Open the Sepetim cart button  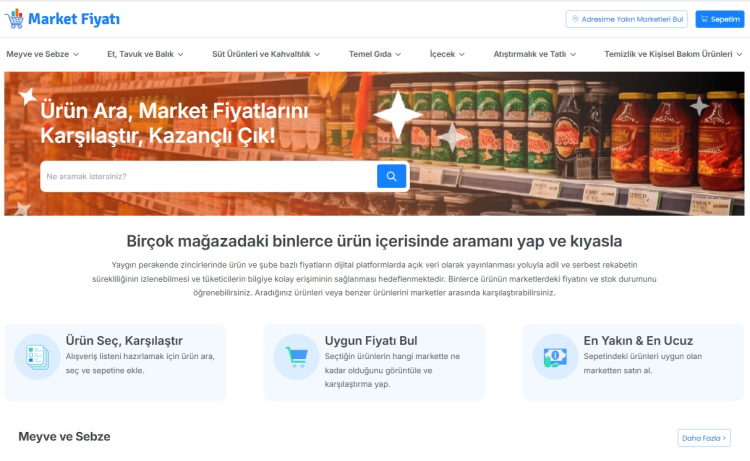tap(720, 19)
